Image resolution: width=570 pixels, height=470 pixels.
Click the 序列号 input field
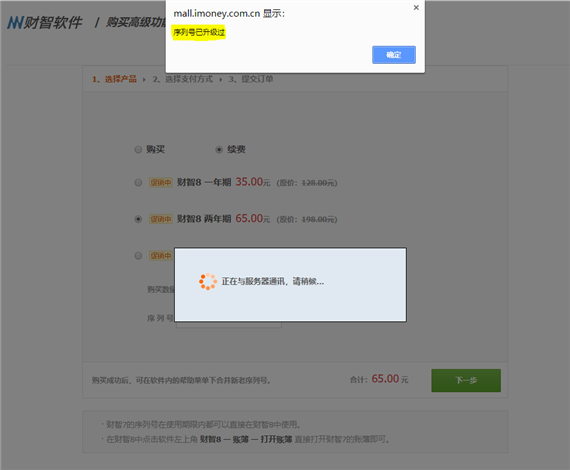click(x=229, y=324)
